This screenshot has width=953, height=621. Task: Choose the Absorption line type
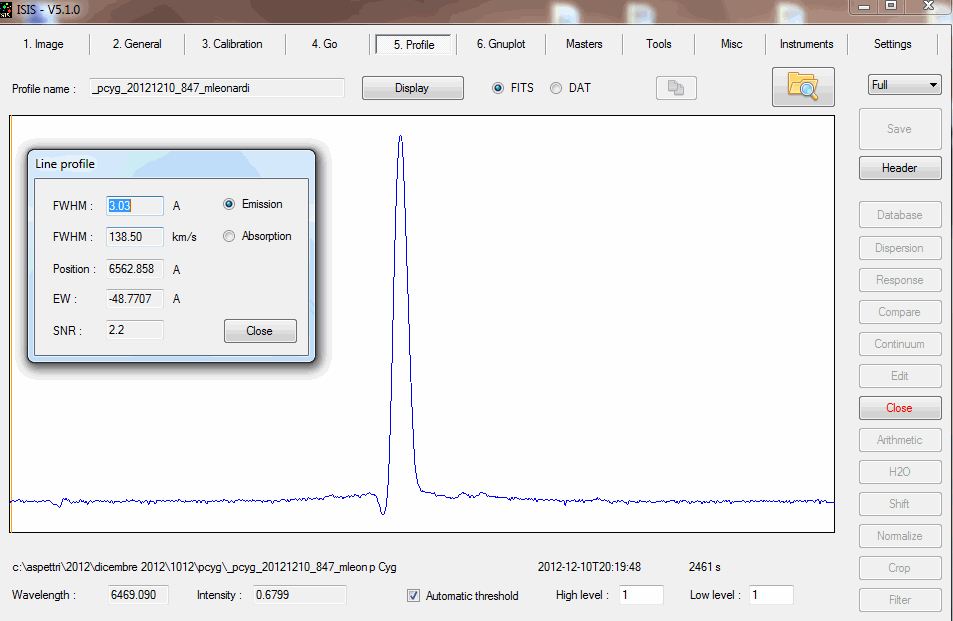pyautogui.click(x=229, y=237)
